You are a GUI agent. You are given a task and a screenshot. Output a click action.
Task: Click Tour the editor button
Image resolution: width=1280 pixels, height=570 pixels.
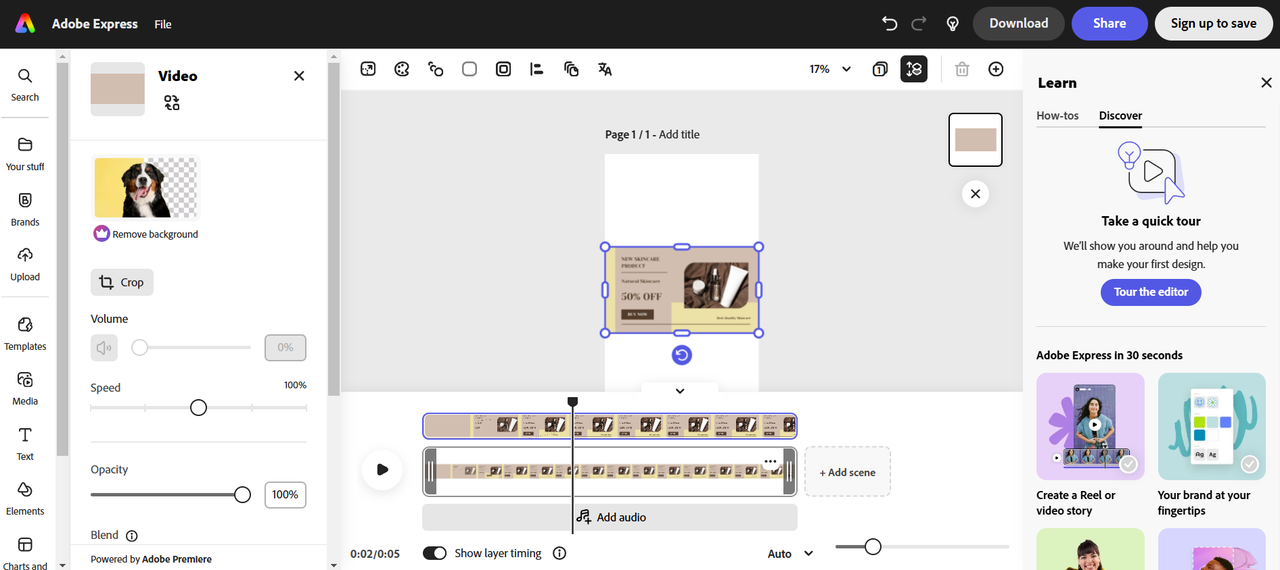coord(1151,292)
